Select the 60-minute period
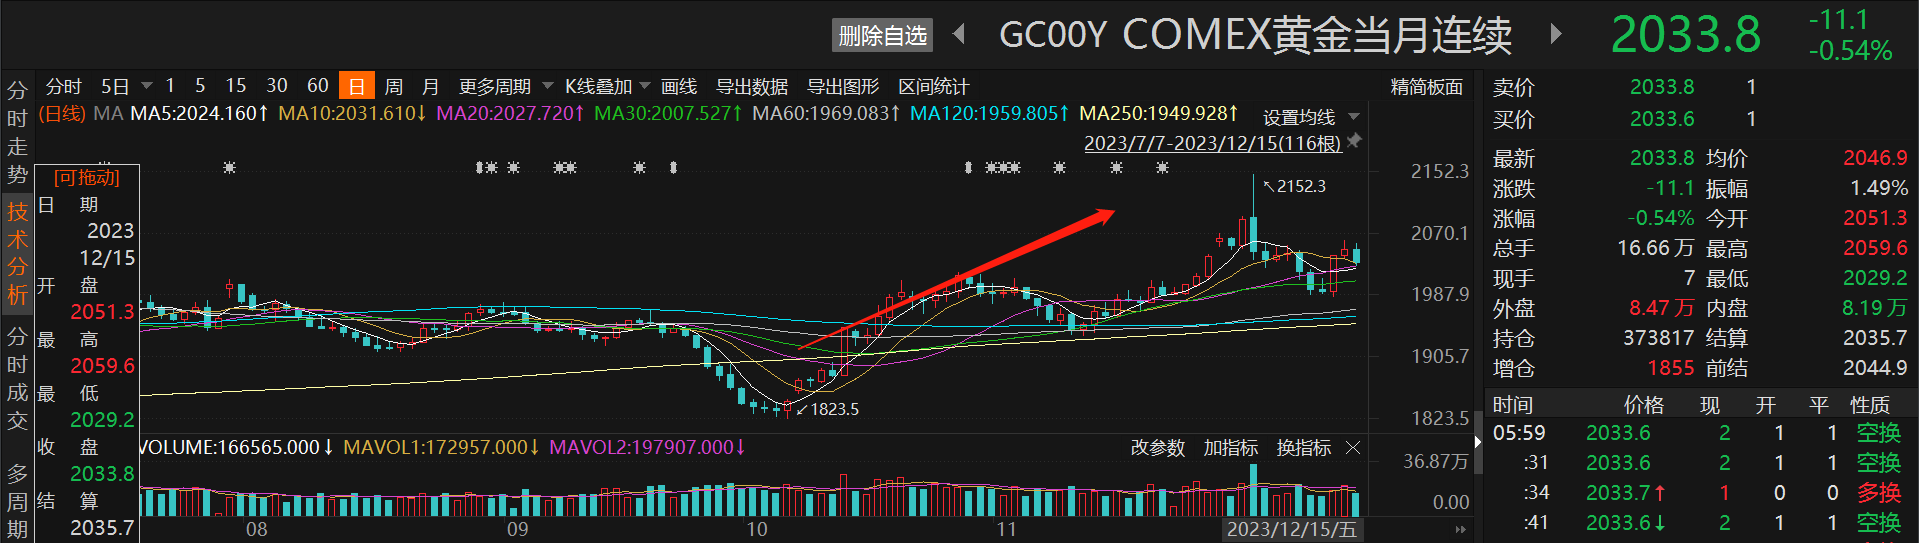 point(318,86)
